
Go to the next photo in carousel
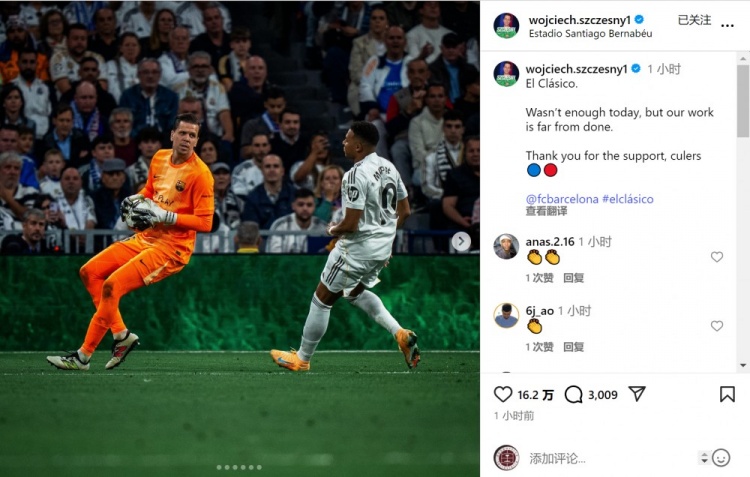tap(461, 241)
